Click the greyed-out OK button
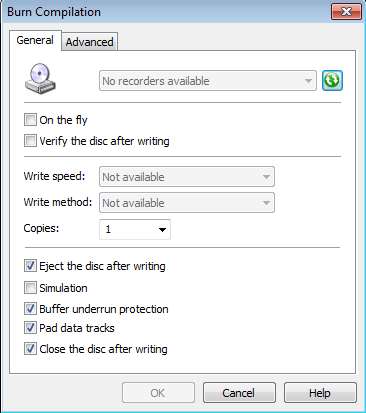Image resolution: width=366 pixels, height=413 pixels. tap(158, 393)
